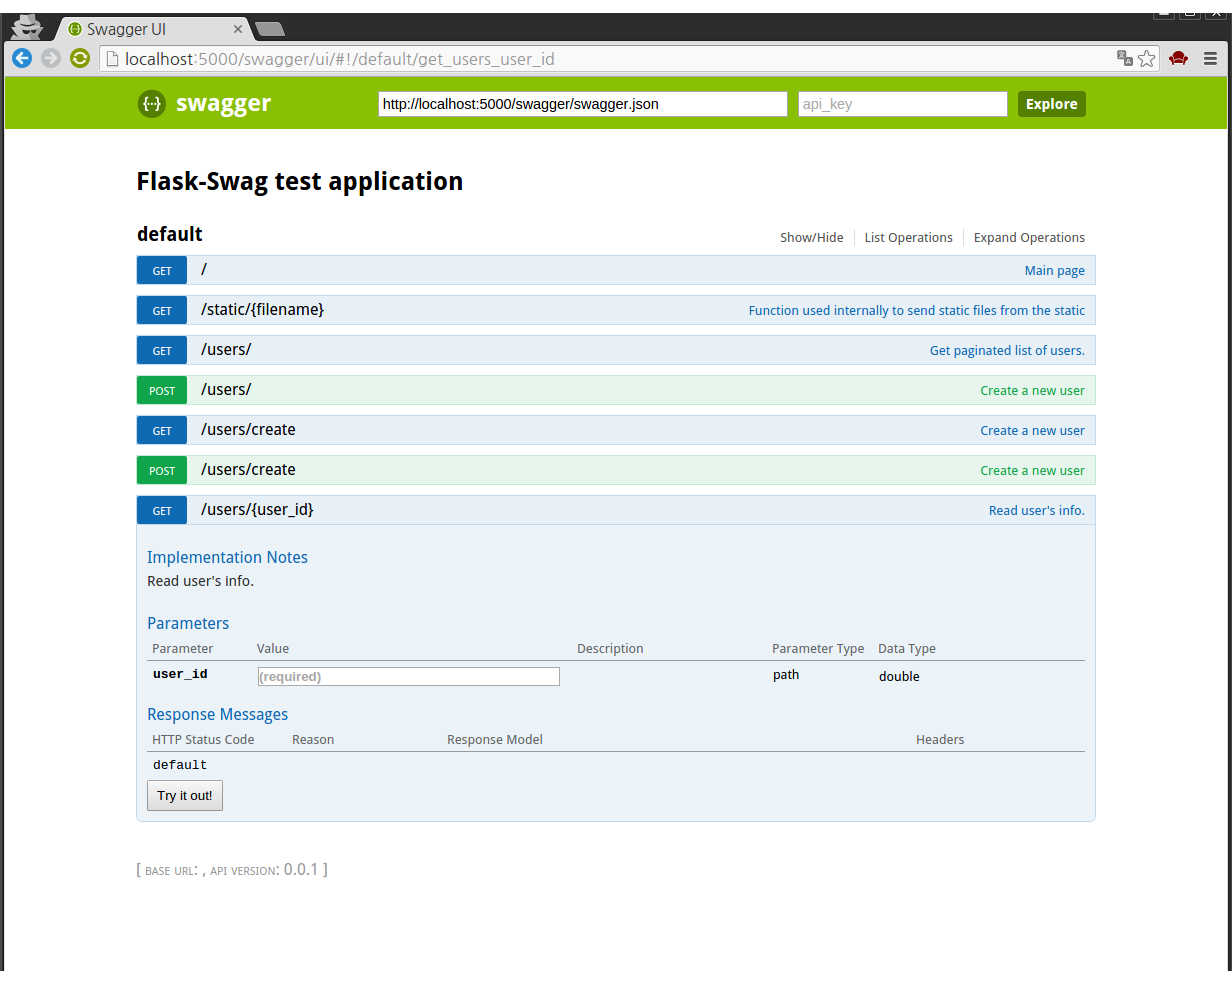Click the browser forward arrow button
Image resolution: width=1232 pixels, height=984 pixels.
[x=51, y=58]
